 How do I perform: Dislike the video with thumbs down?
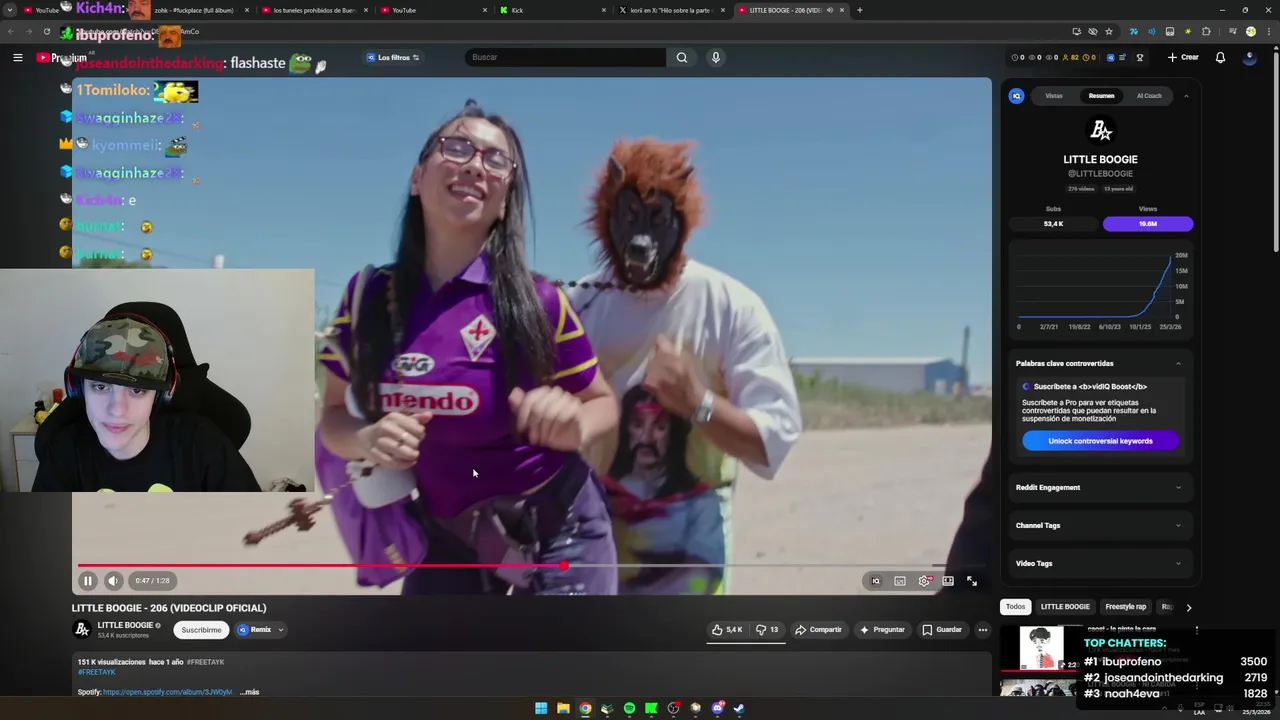pyautogui.click(x=767, y=630)
